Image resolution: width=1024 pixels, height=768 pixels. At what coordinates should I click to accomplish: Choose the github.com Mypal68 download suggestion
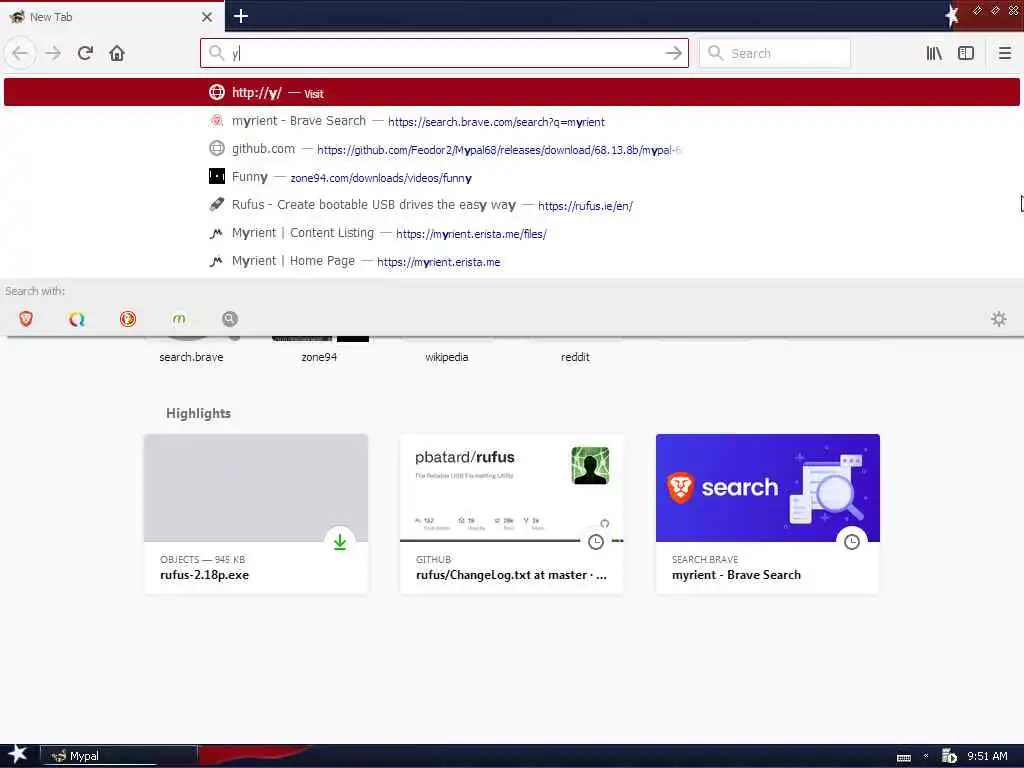click(512, 149)
